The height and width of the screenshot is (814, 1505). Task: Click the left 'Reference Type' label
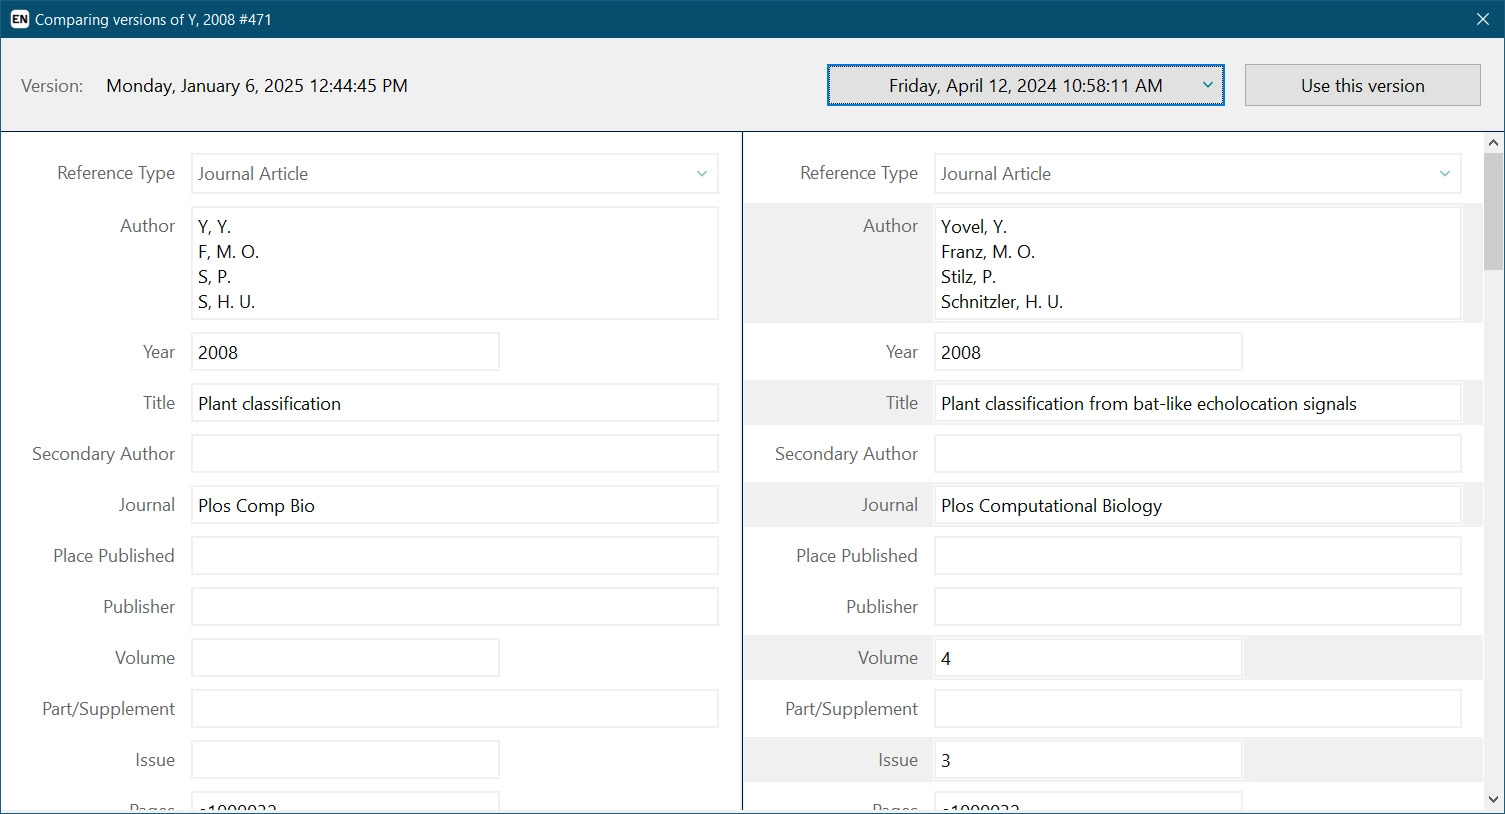(x=116, y=173)
